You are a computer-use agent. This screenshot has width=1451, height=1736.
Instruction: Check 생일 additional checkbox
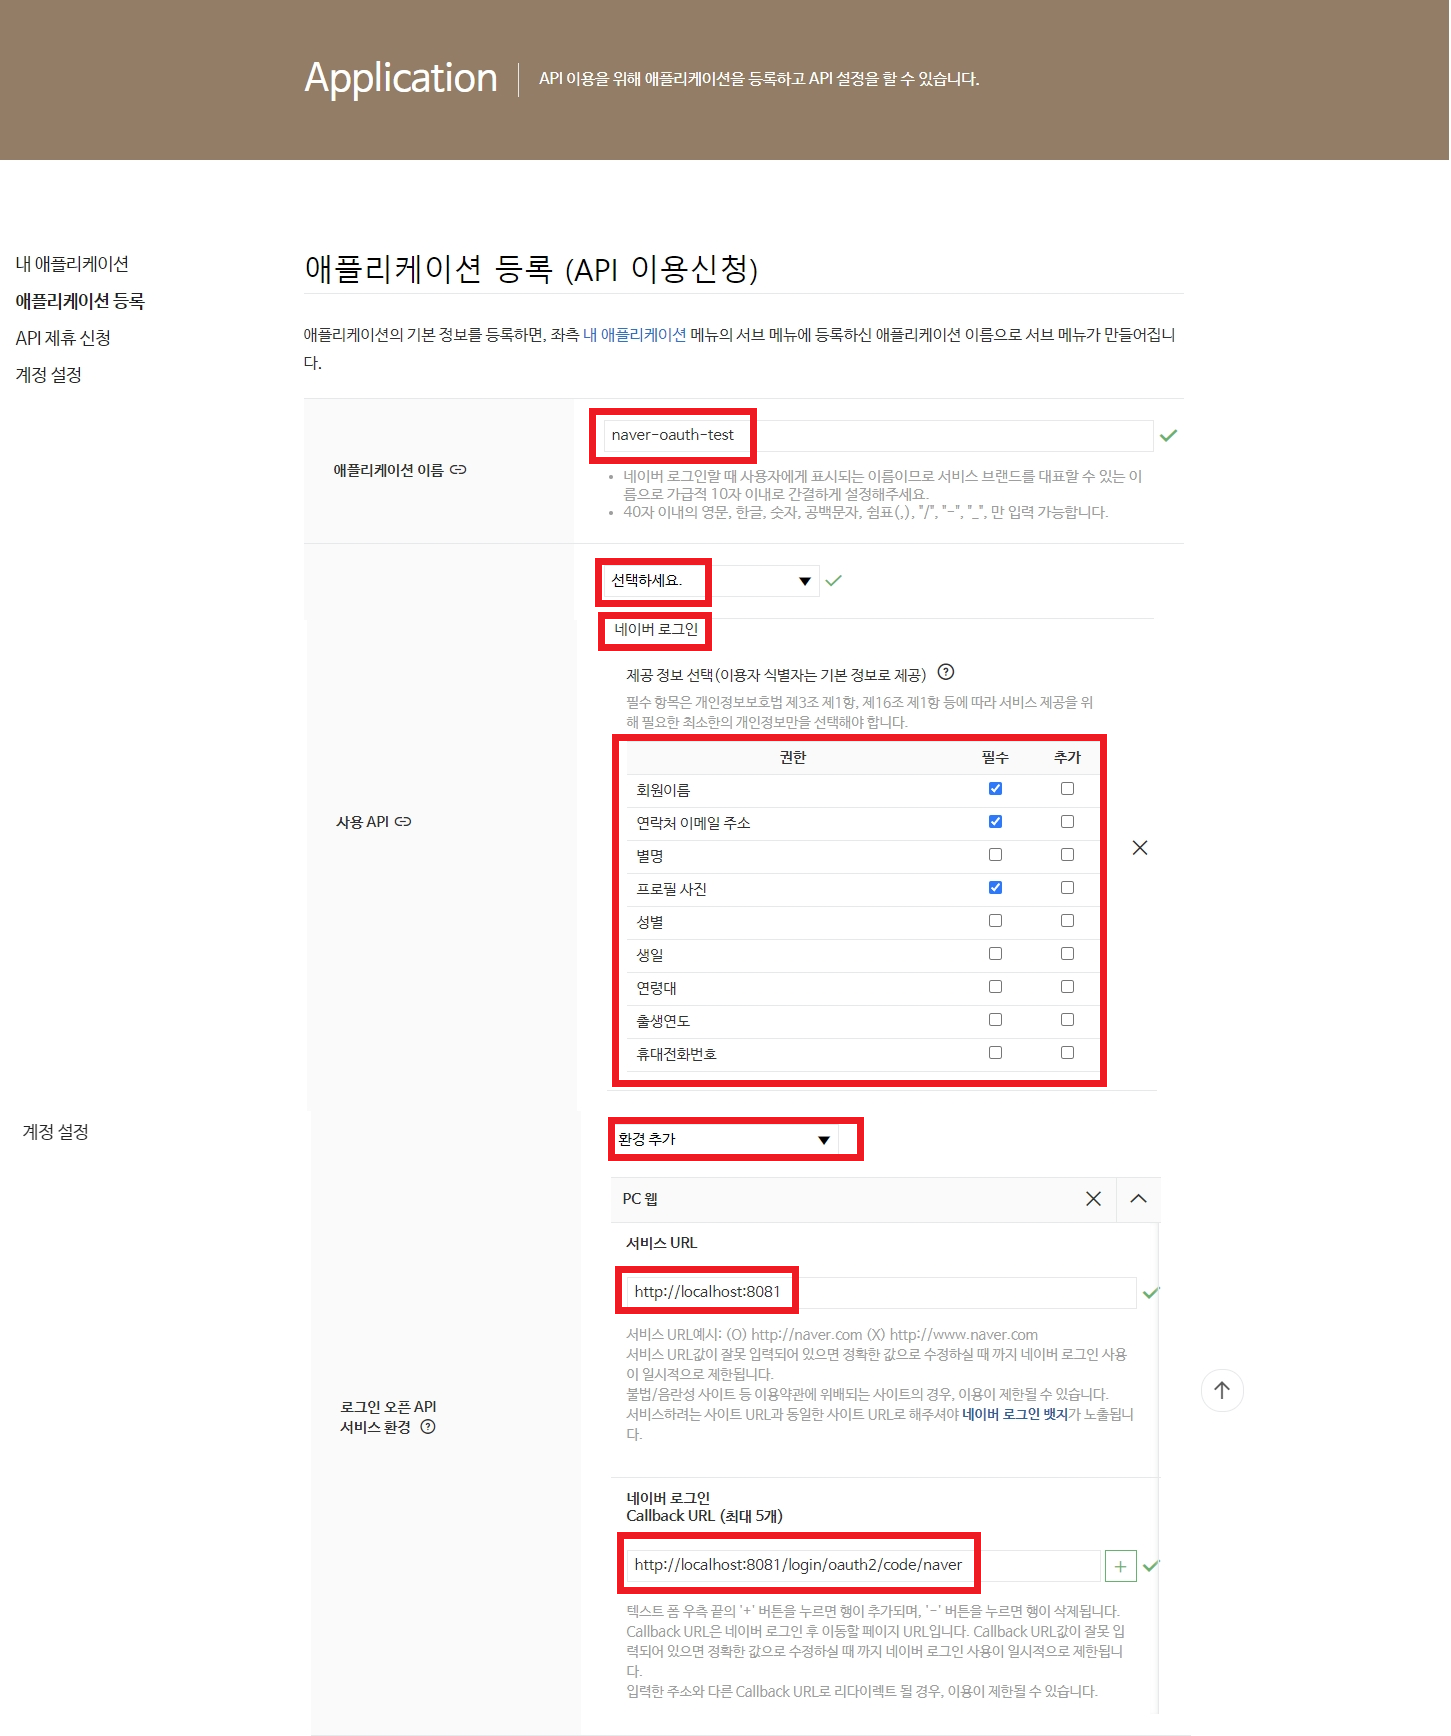[1067, 954]
